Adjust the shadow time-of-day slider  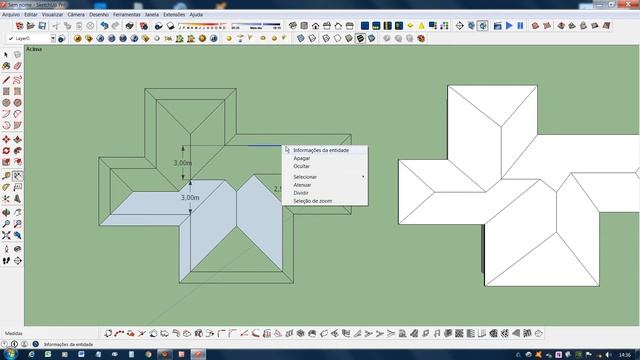256,26
